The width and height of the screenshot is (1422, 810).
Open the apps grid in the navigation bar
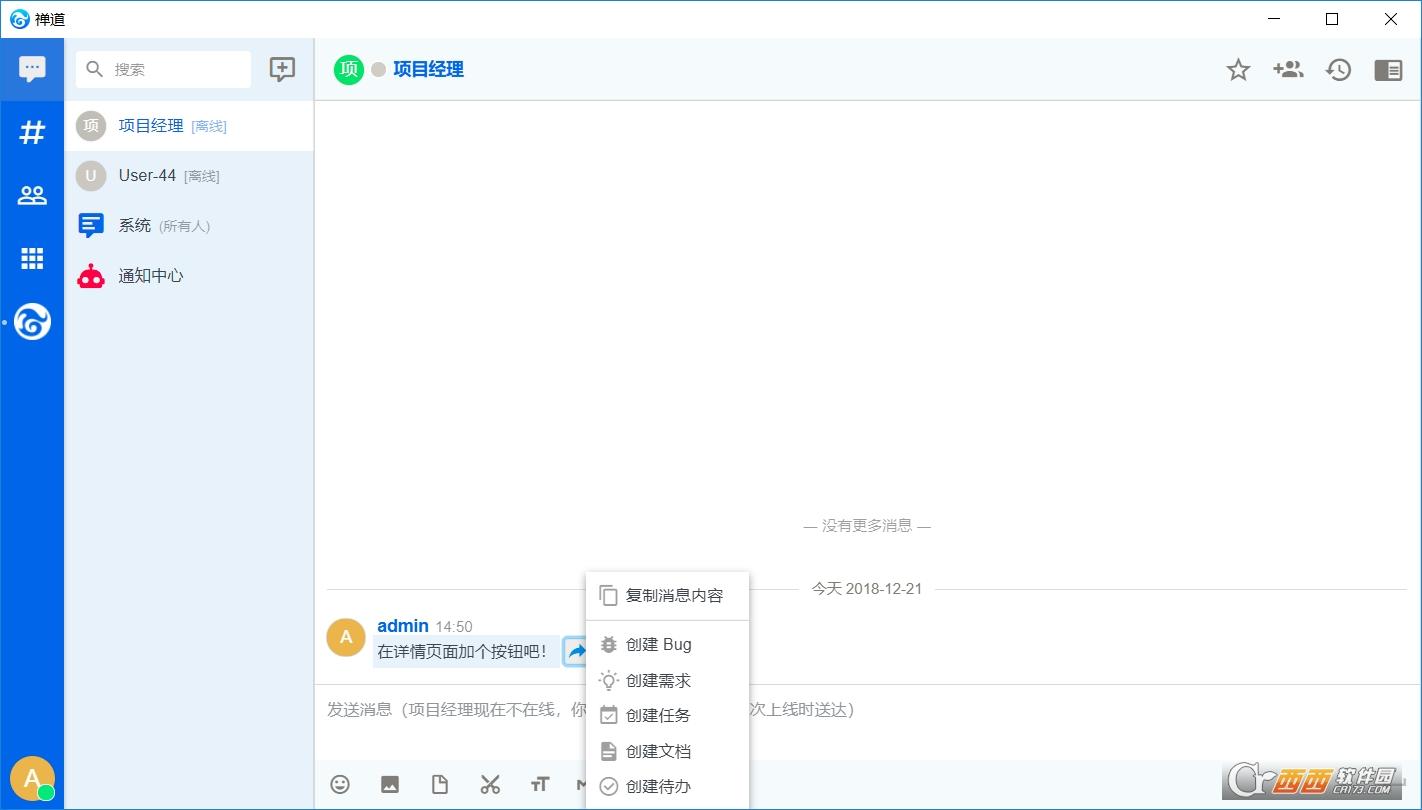(32, 259)
